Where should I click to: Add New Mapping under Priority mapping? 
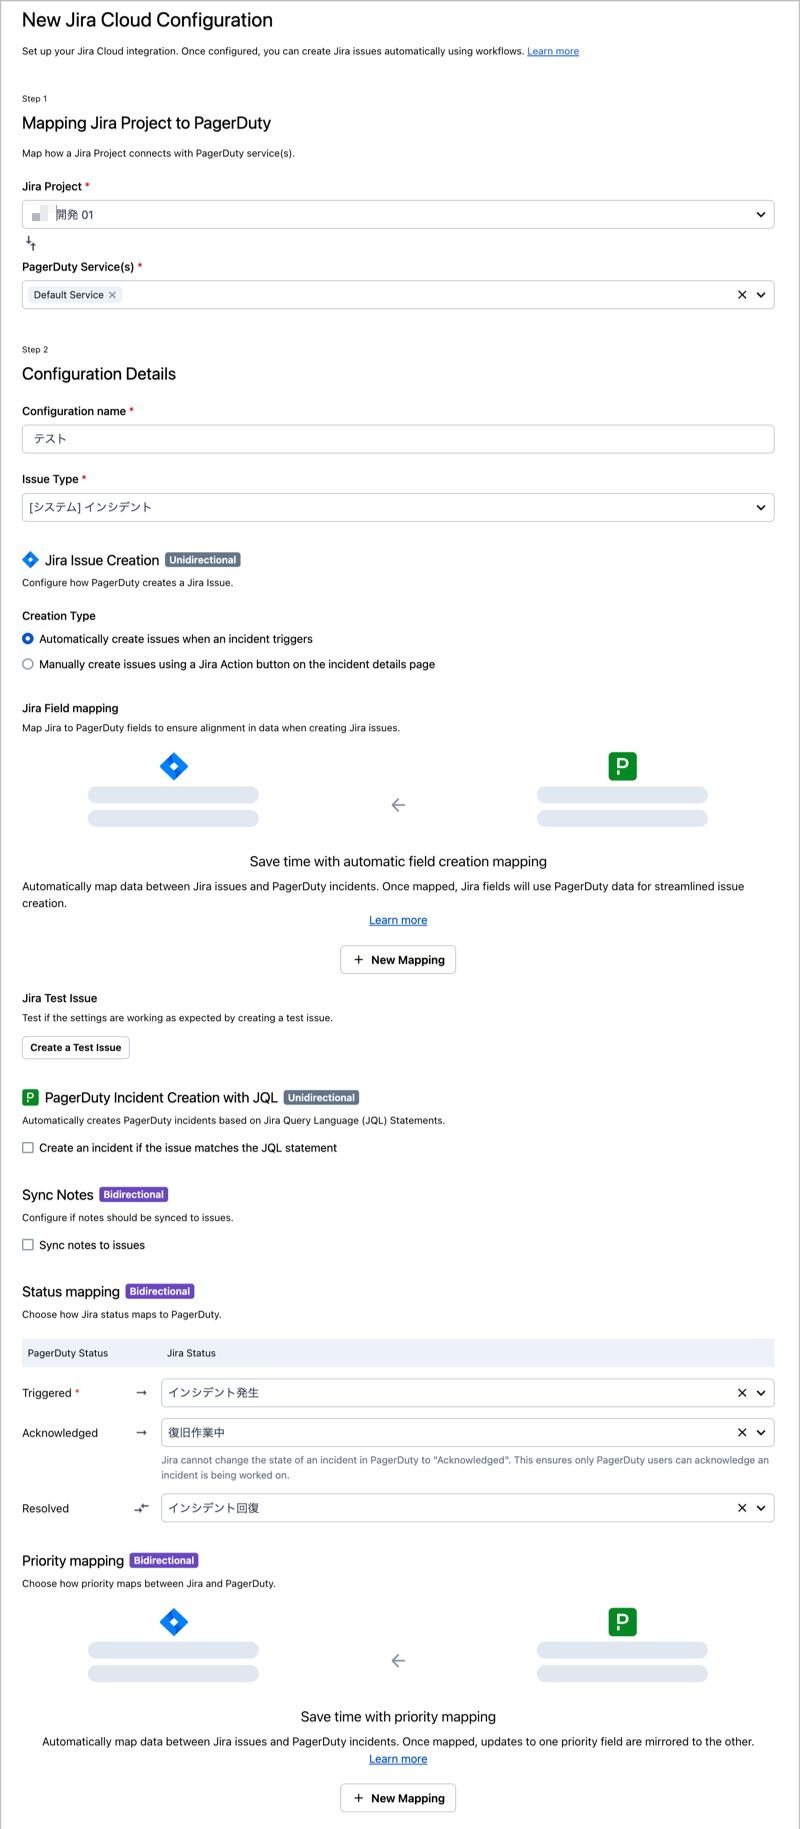point(398,1798)
